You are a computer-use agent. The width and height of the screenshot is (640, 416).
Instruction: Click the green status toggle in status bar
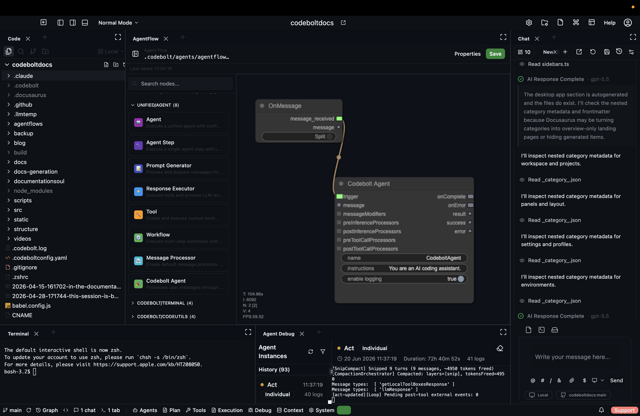(x=344, y=410)
